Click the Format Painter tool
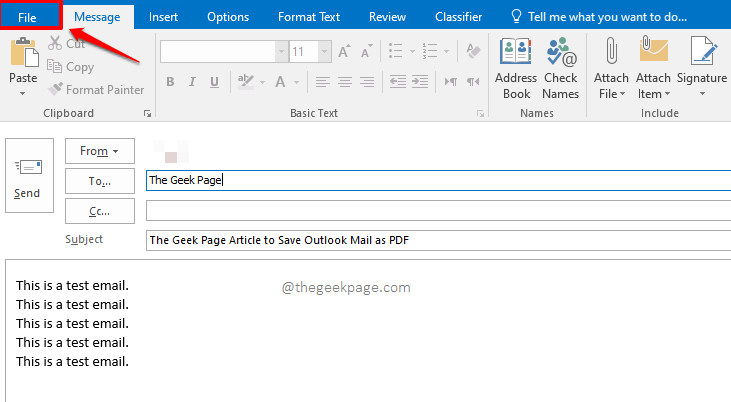This screenshot has height=402, width=731. (x=96, y=90)
